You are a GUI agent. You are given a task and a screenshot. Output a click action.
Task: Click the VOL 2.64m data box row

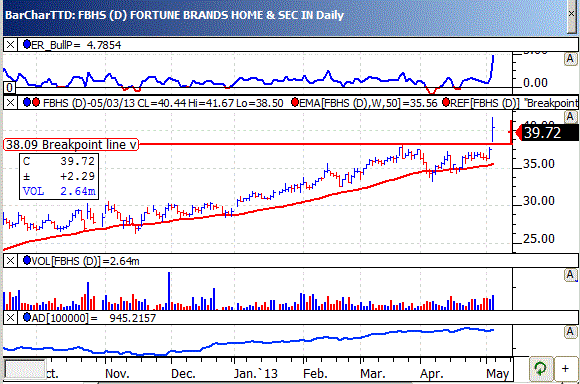[x=59, y=191]
